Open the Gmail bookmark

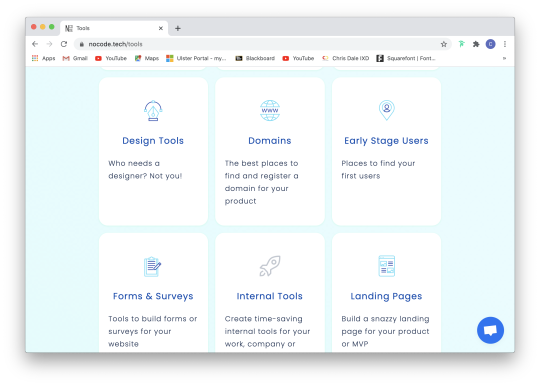click(x=75, y=58)
